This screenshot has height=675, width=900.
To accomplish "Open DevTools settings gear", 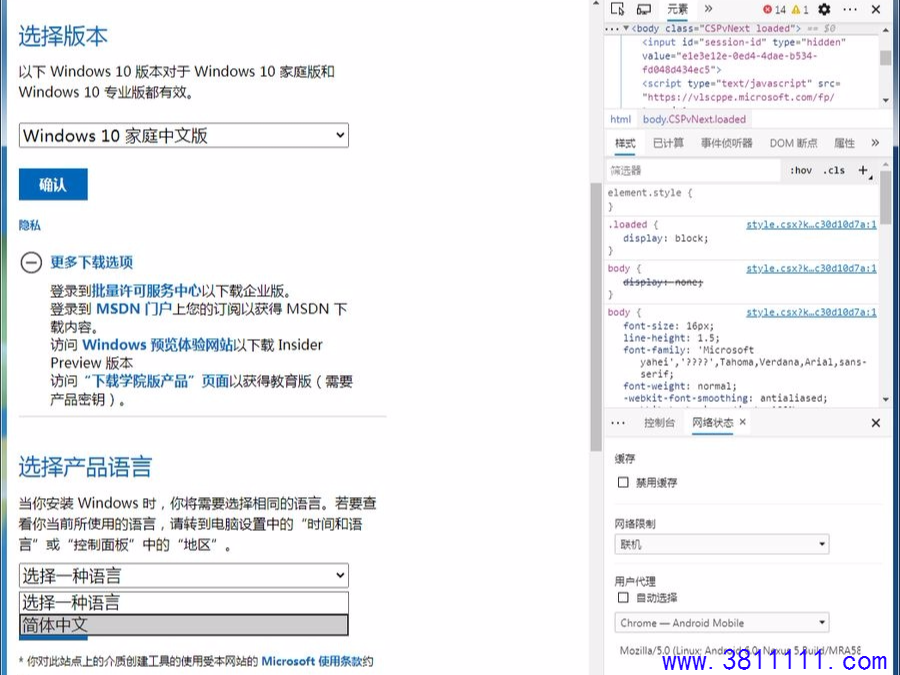I will (824, 9).
